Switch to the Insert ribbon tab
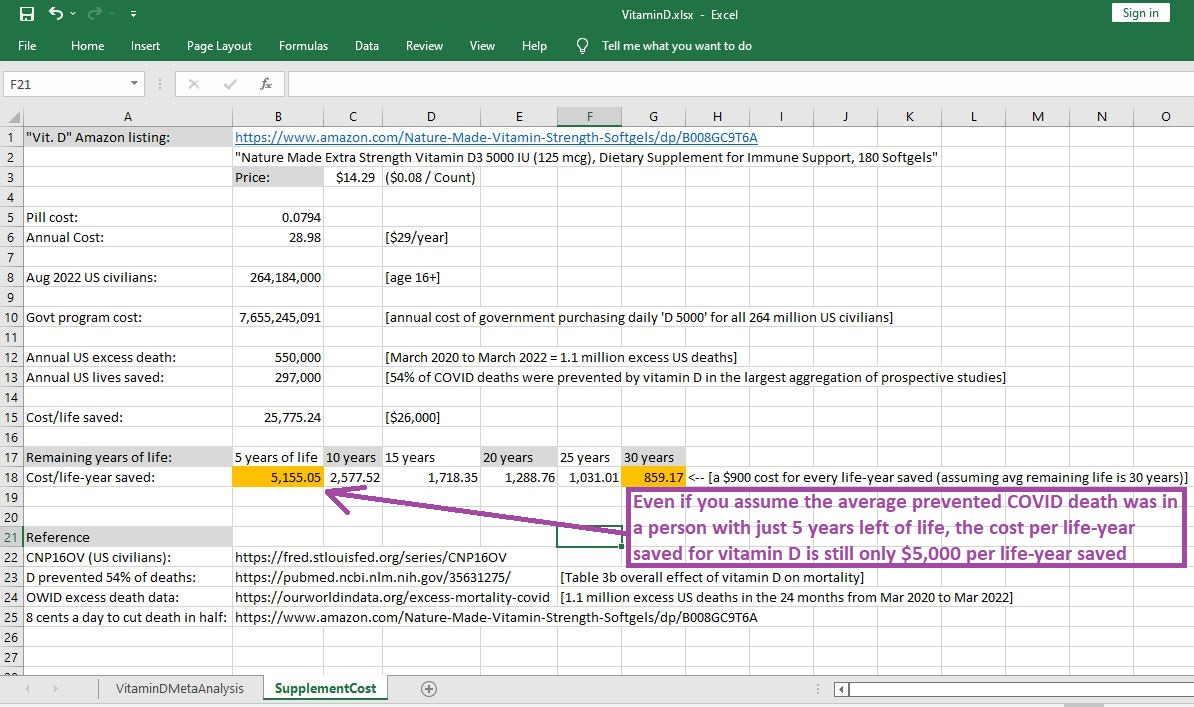 (145, 46)
